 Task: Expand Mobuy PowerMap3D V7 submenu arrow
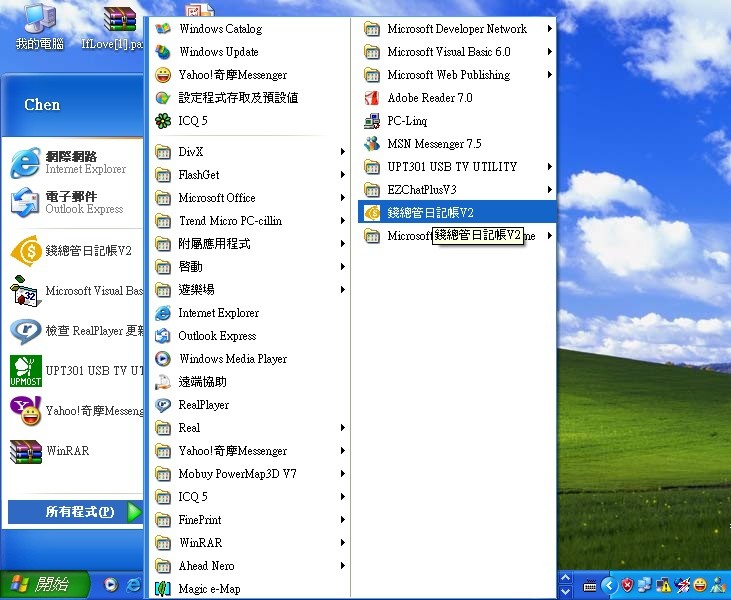pyautogui.click(x=343, y=474)
